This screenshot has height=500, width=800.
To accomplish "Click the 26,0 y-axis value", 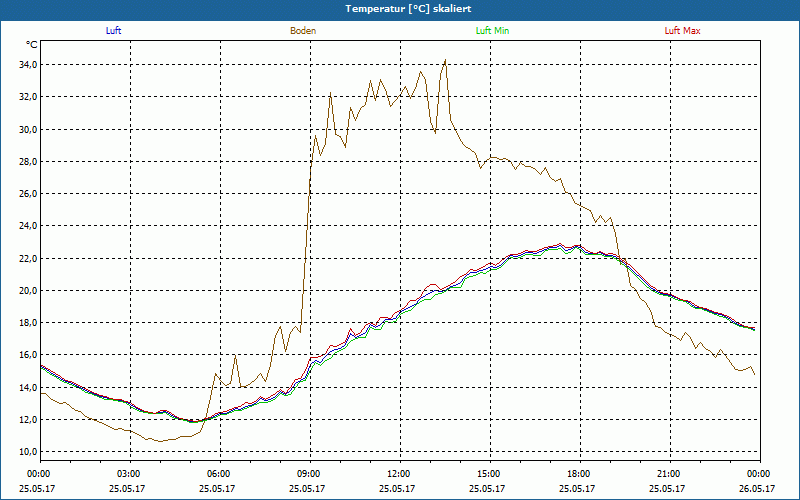I will (x=28, y=194).
